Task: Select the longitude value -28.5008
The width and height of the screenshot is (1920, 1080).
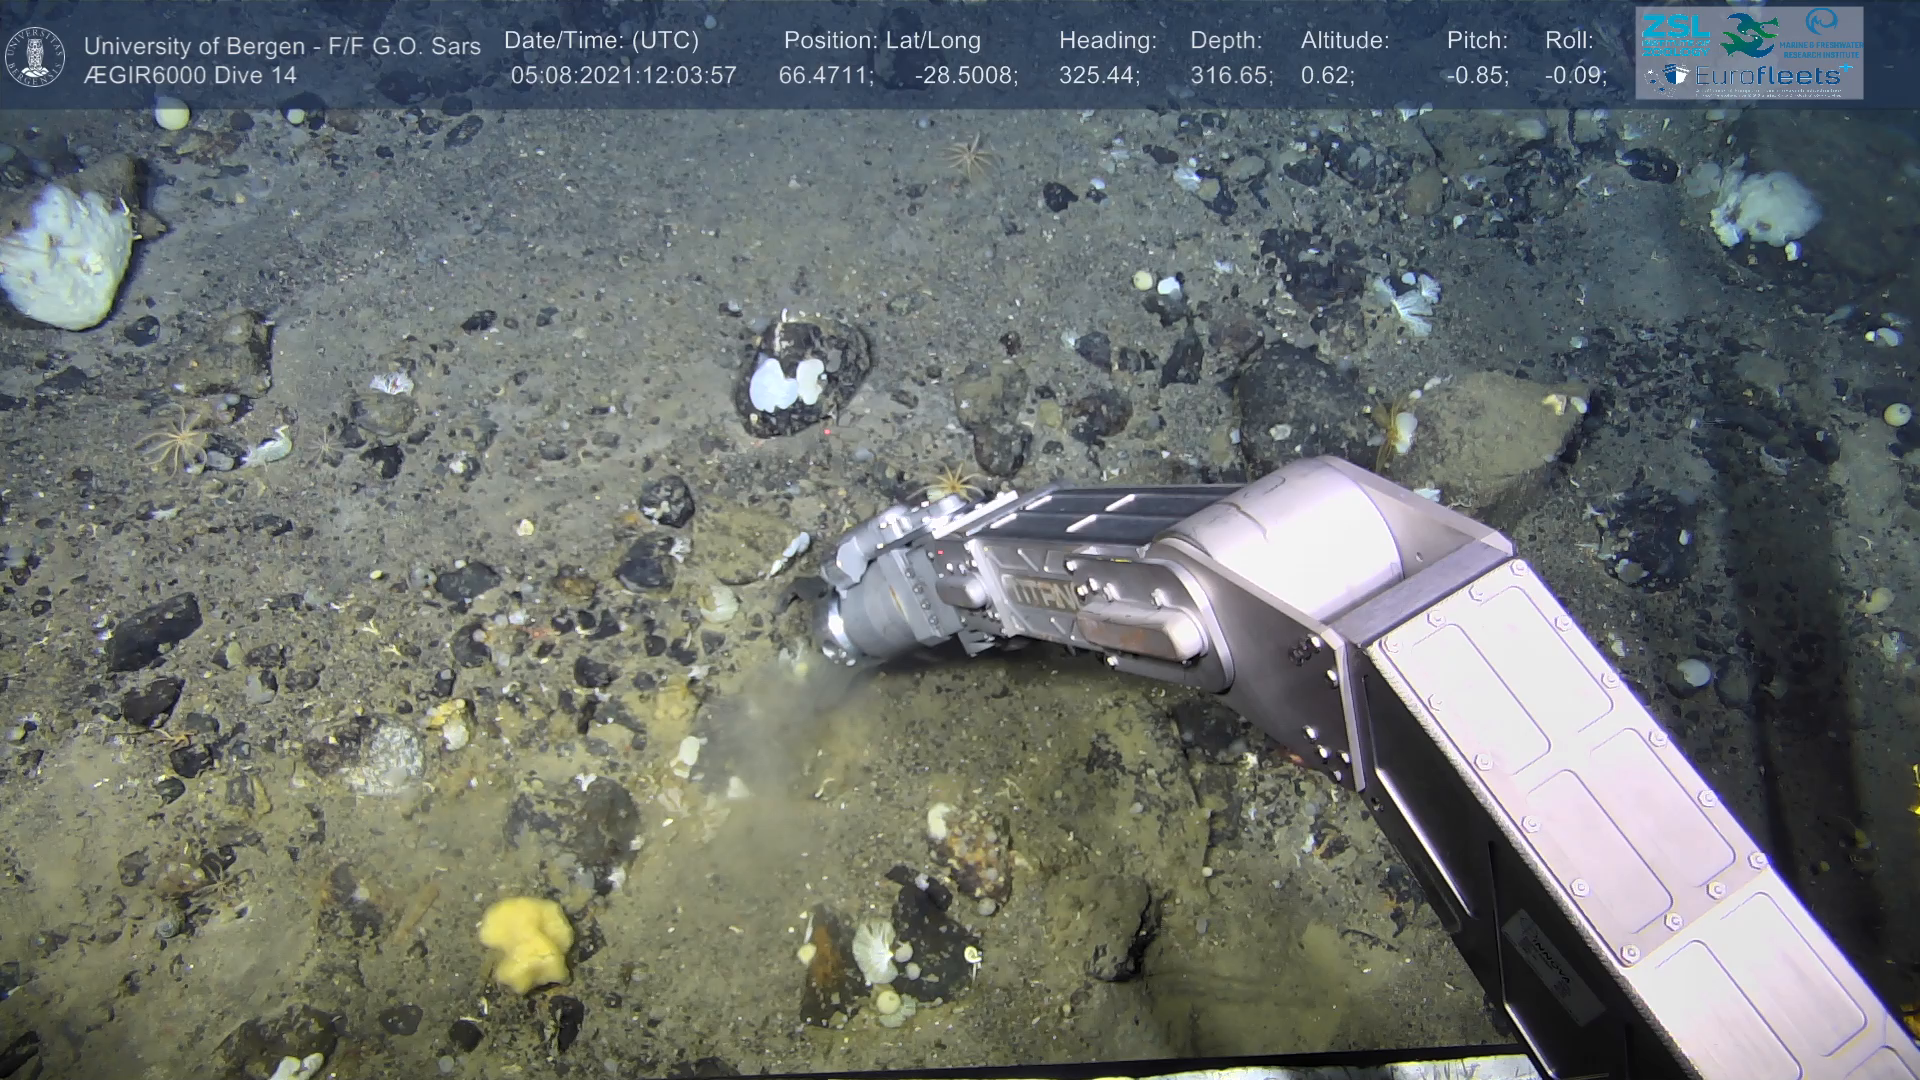Action: [x=966, y=76]
